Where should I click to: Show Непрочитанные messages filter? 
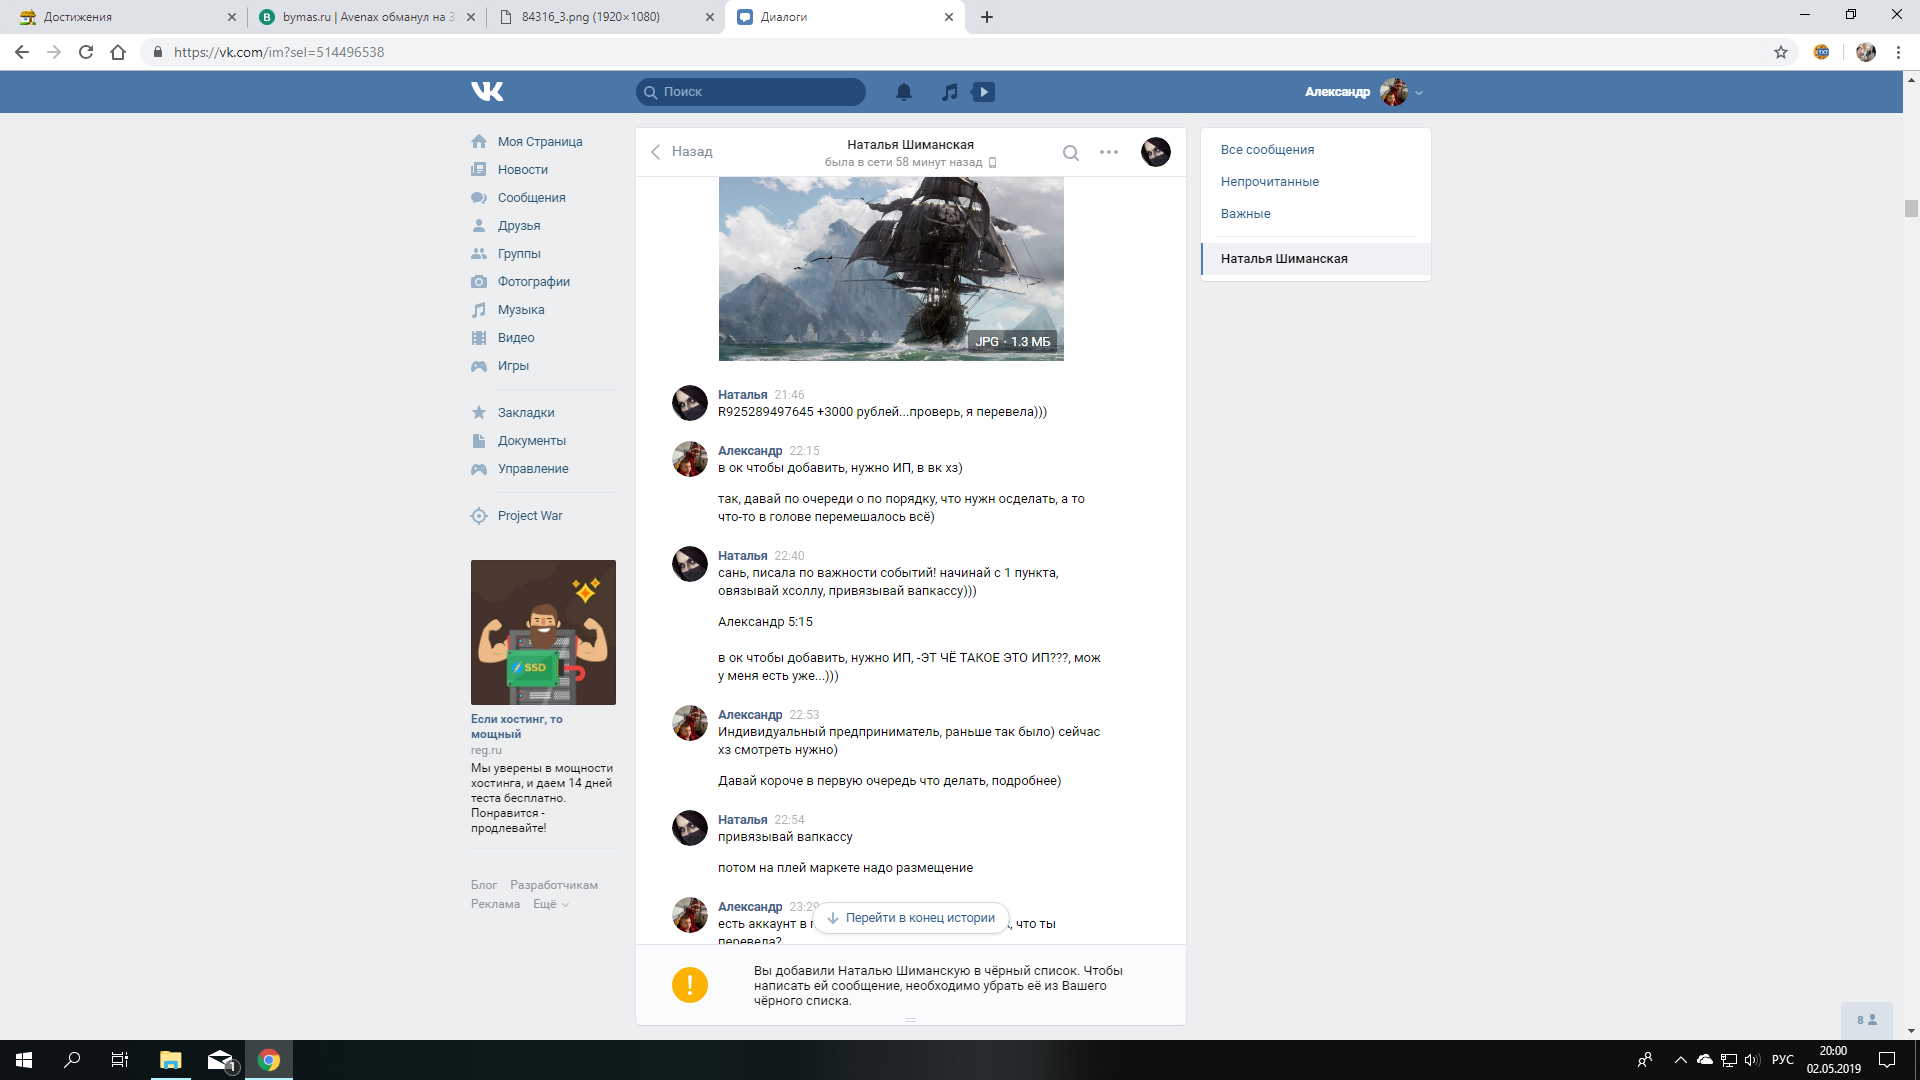click(x=1269, y=182)
